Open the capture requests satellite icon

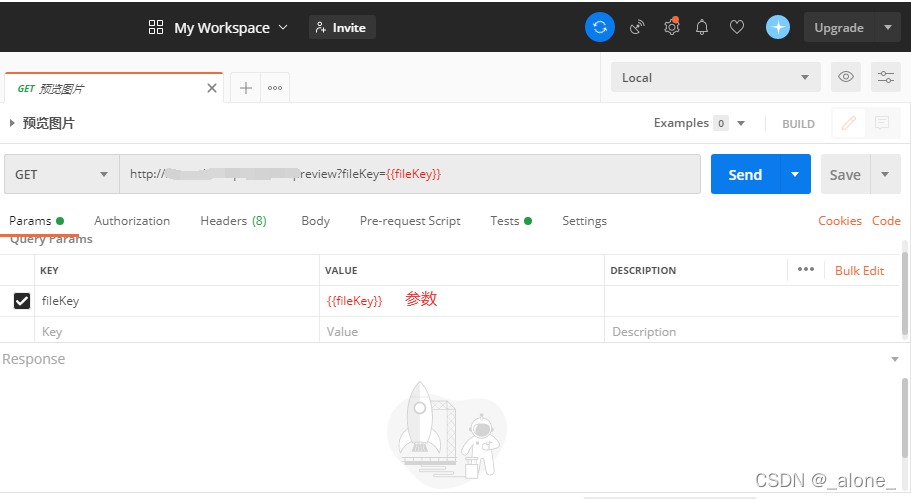pos(637,27)
